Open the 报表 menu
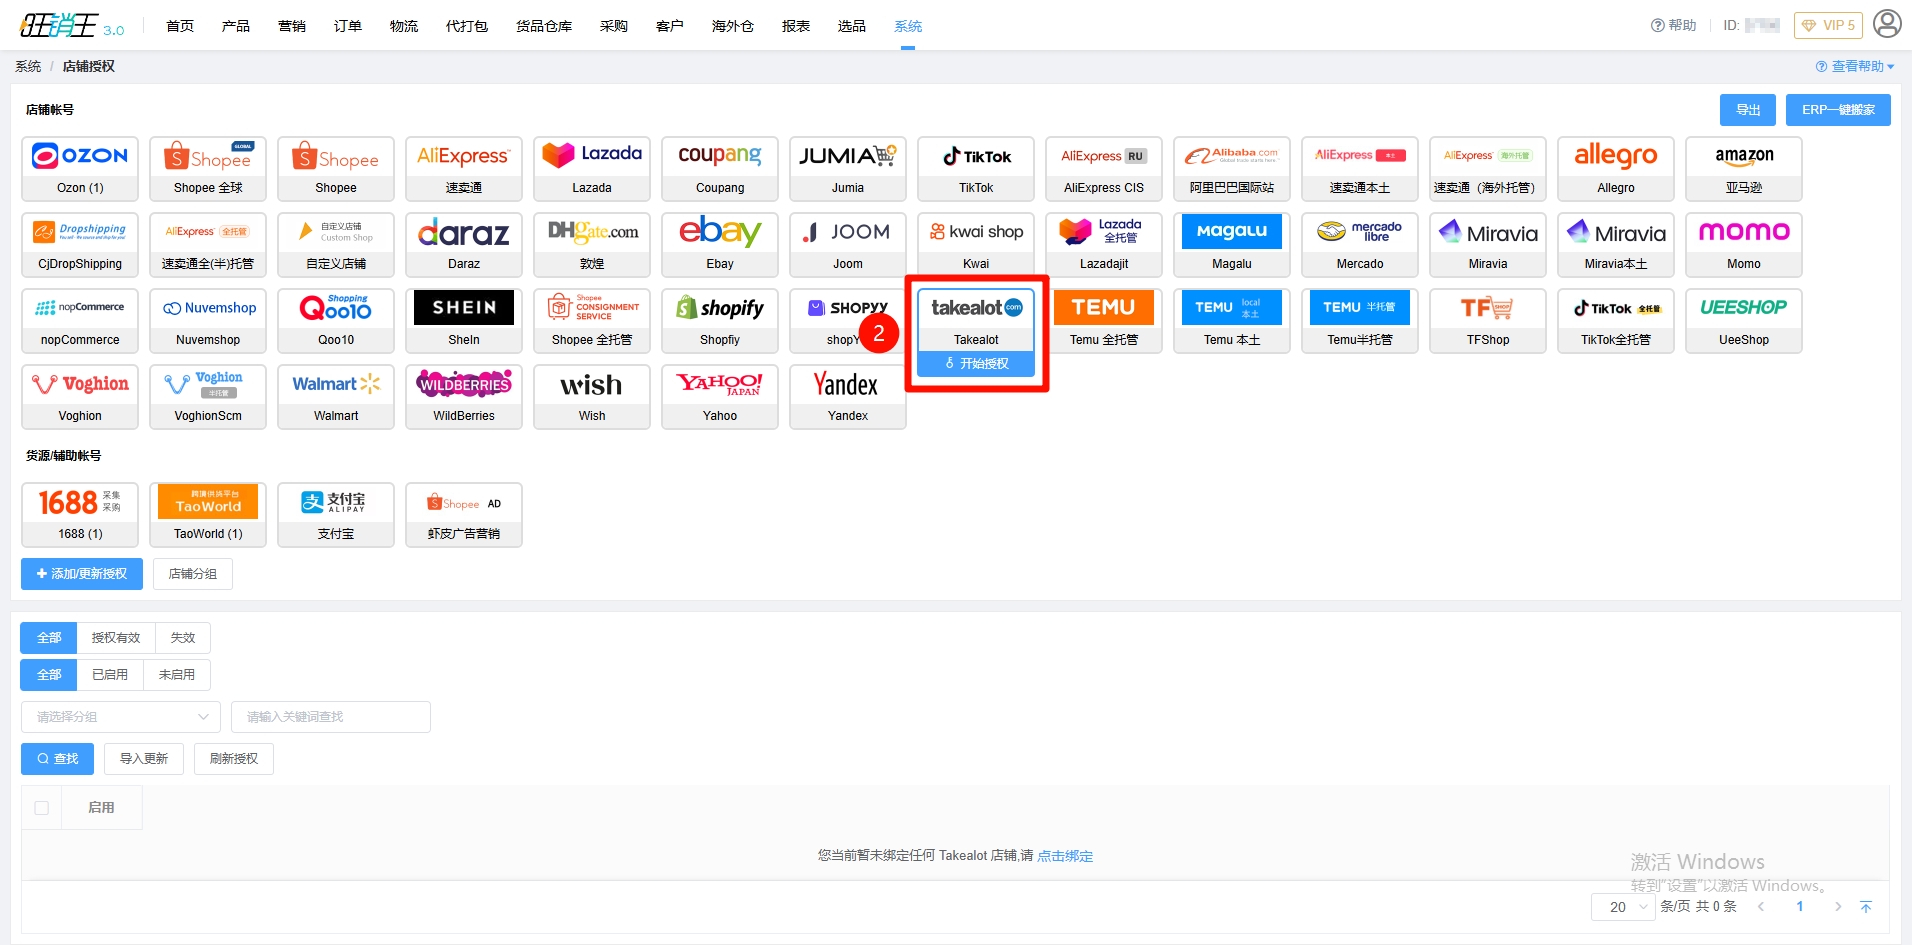Image resolution: width=1912 pixels, height=945 pixels. tap(796, 26)
